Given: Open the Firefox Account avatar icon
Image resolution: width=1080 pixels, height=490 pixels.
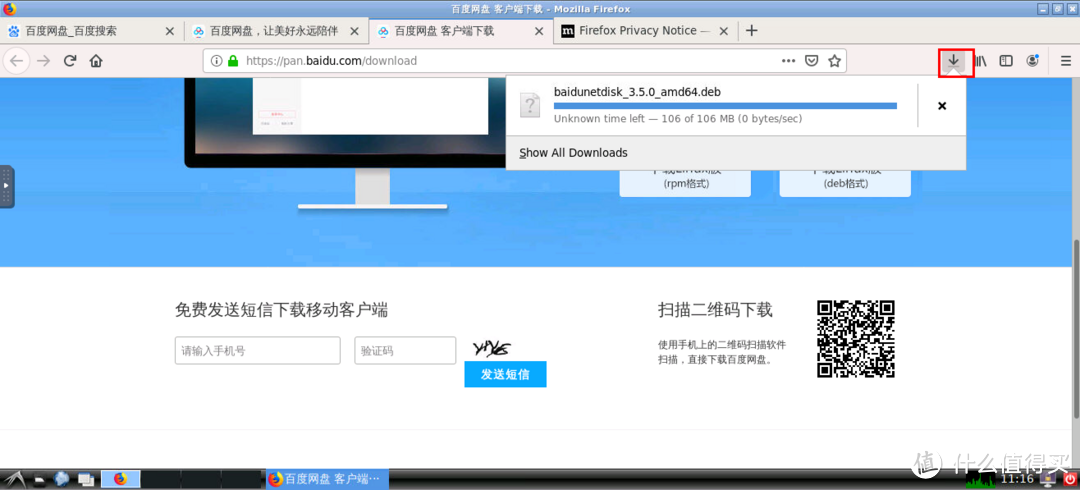Looking at the screenshot, I should pos(1032,61).
